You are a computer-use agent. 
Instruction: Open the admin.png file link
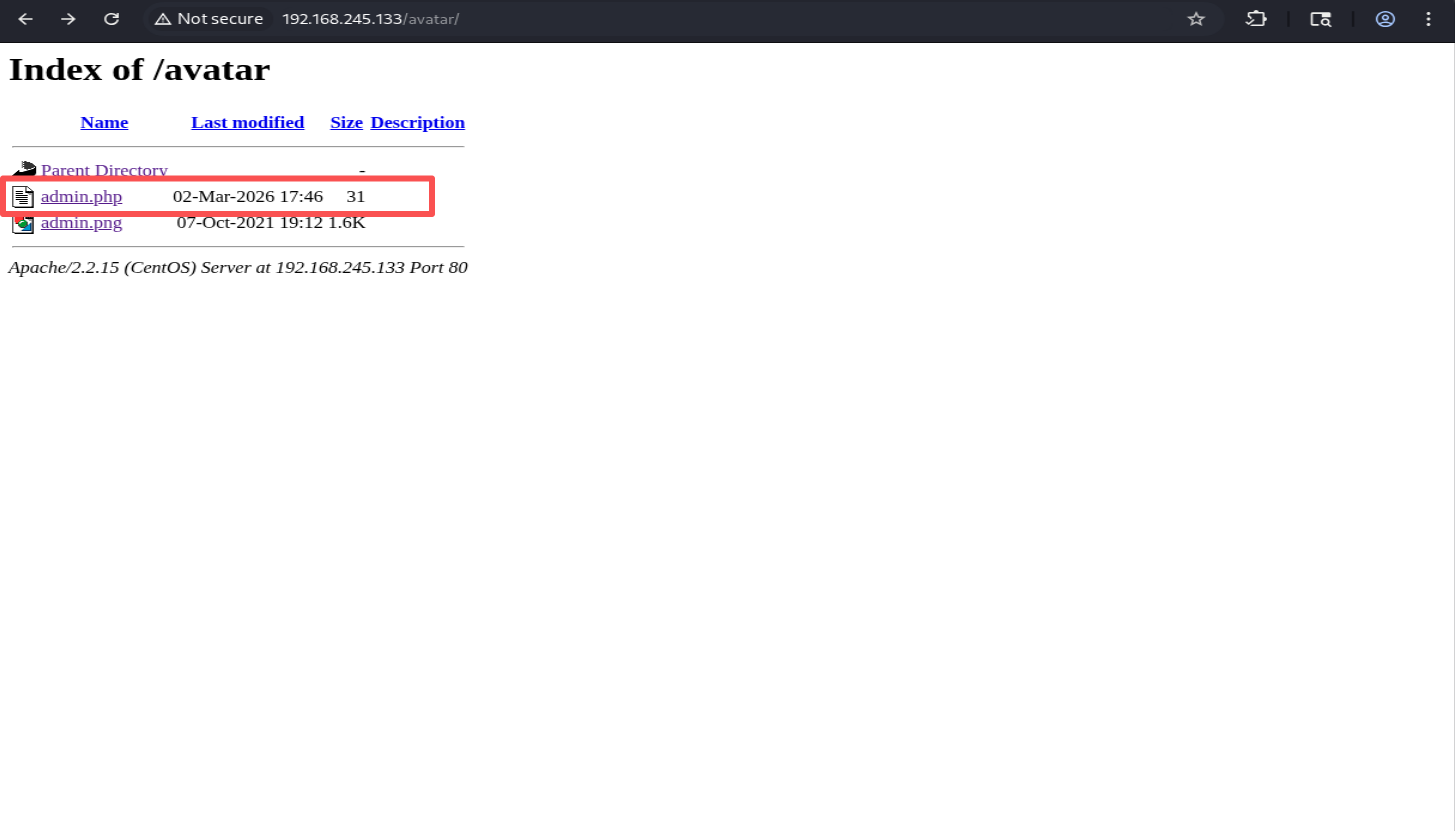81,222
